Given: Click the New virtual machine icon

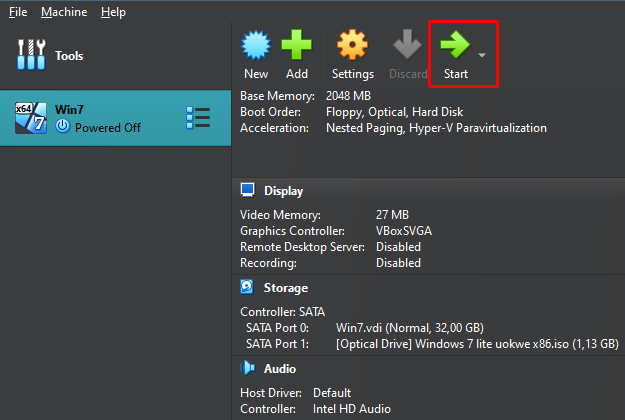Looking at the screenshot, I should 256,45.
